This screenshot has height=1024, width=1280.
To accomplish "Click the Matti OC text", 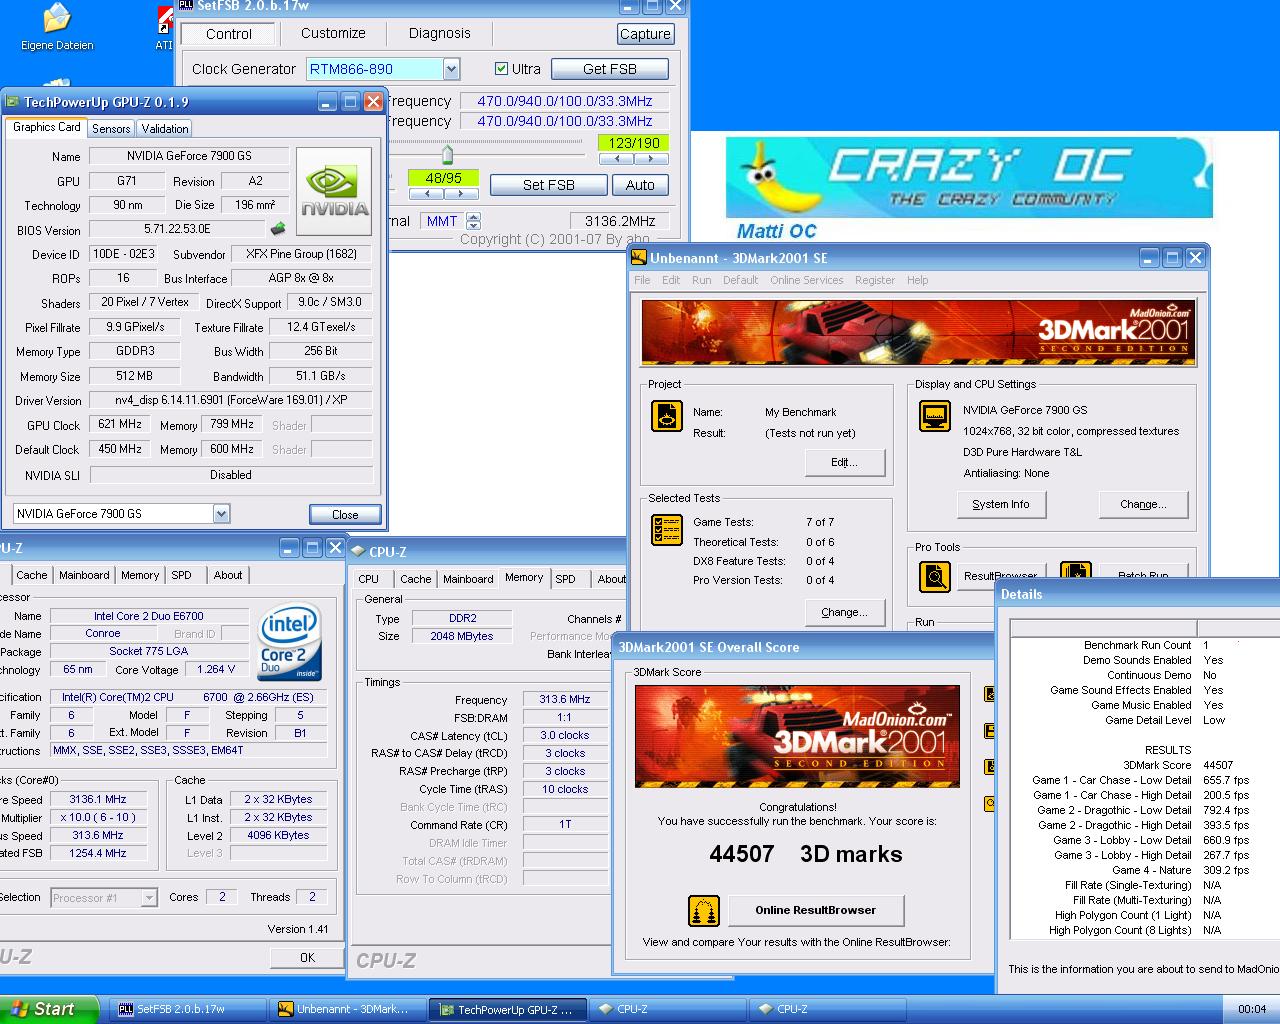I will click(776, 231).
